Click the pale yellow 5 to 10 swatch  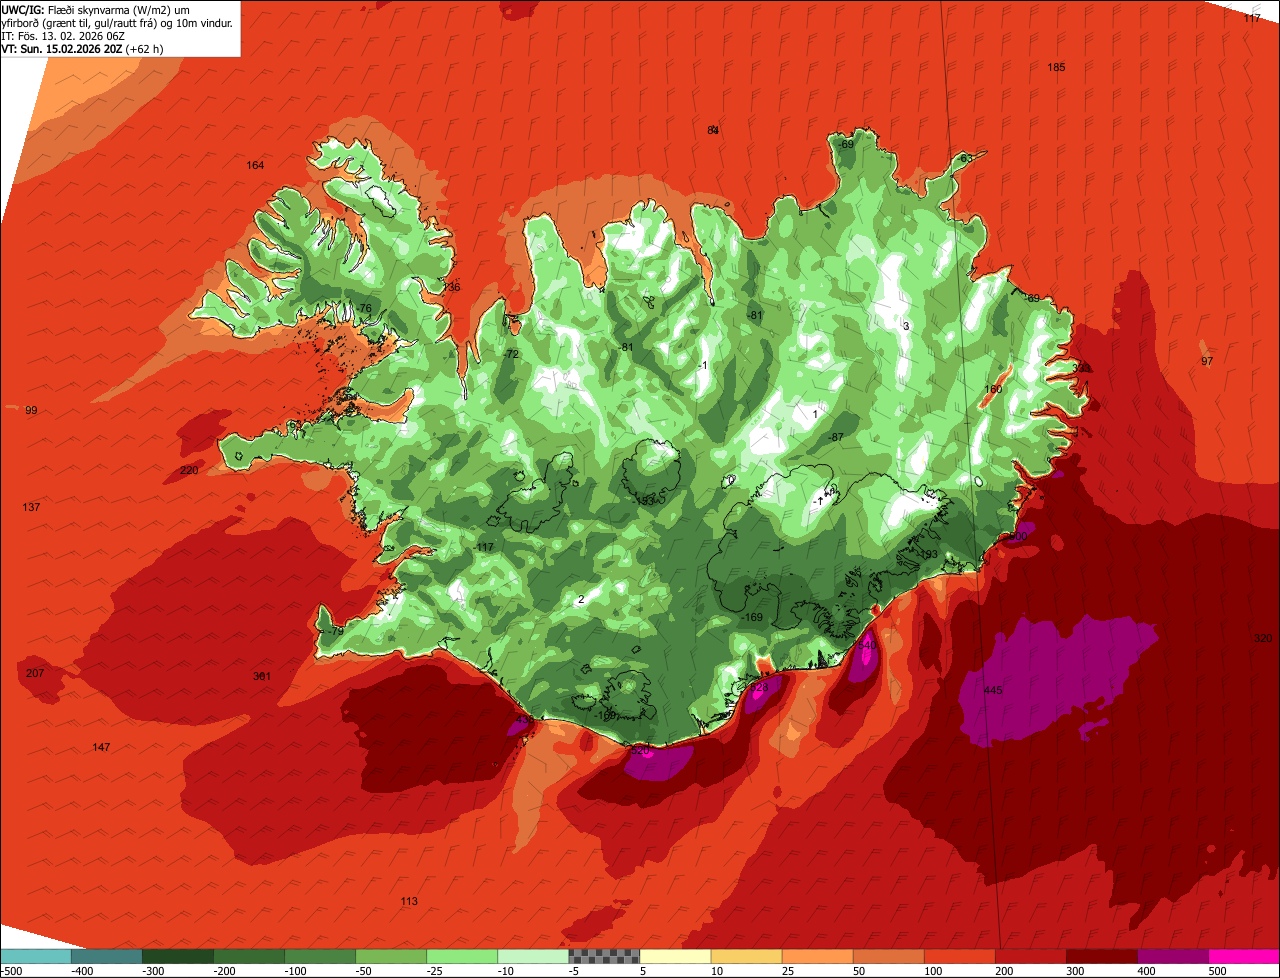(x=674, y=956)
